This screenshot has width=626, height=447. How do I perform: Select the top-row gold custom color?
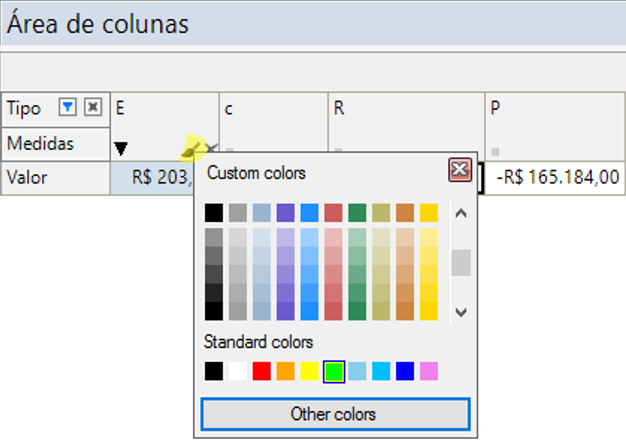429,212
